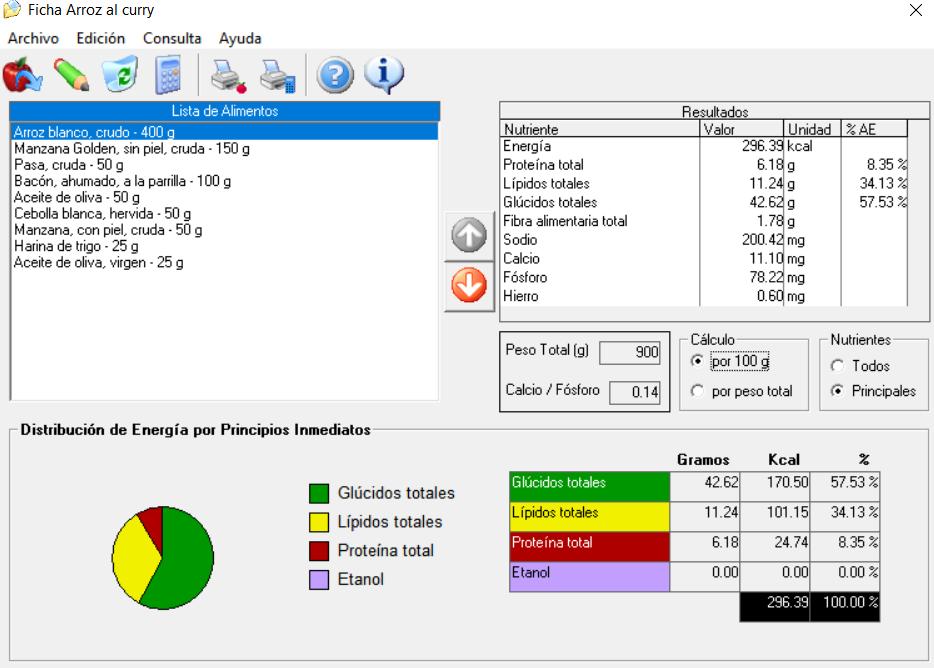934x668 pixels.
Task: Choose 'Principales' under Nutrientes
Action: [x=837, y=391]
